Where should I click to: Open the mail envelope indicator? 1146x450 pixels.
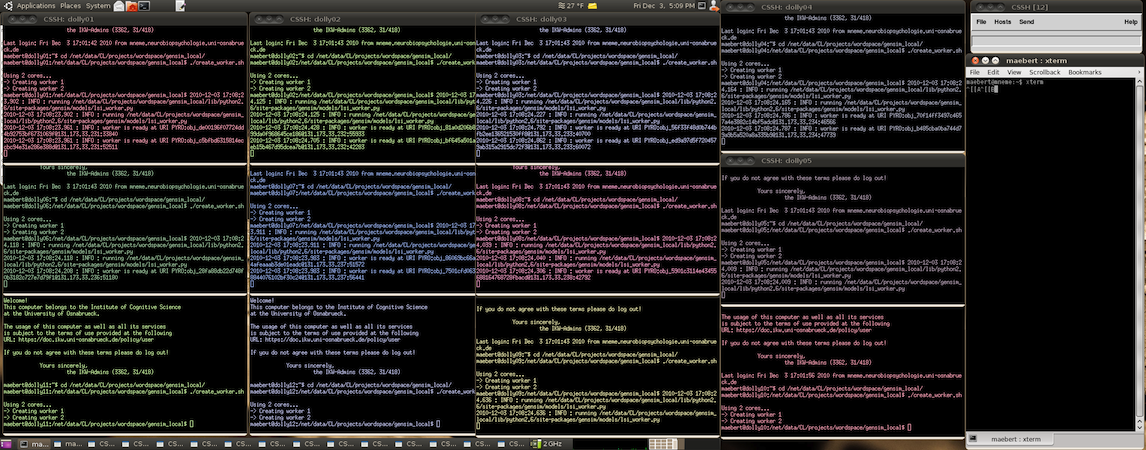pos(592,6)
